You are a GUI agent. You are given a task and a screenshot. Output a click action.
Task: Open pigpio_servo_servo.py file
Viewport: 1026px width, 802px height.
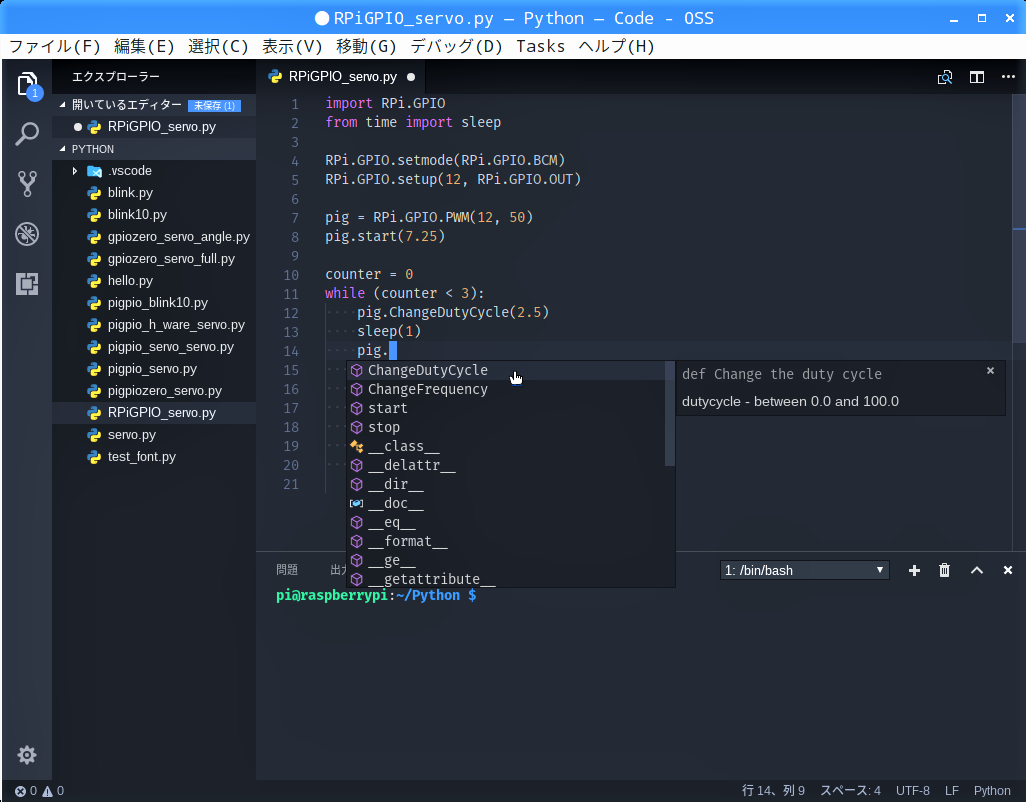coord(154,347)
